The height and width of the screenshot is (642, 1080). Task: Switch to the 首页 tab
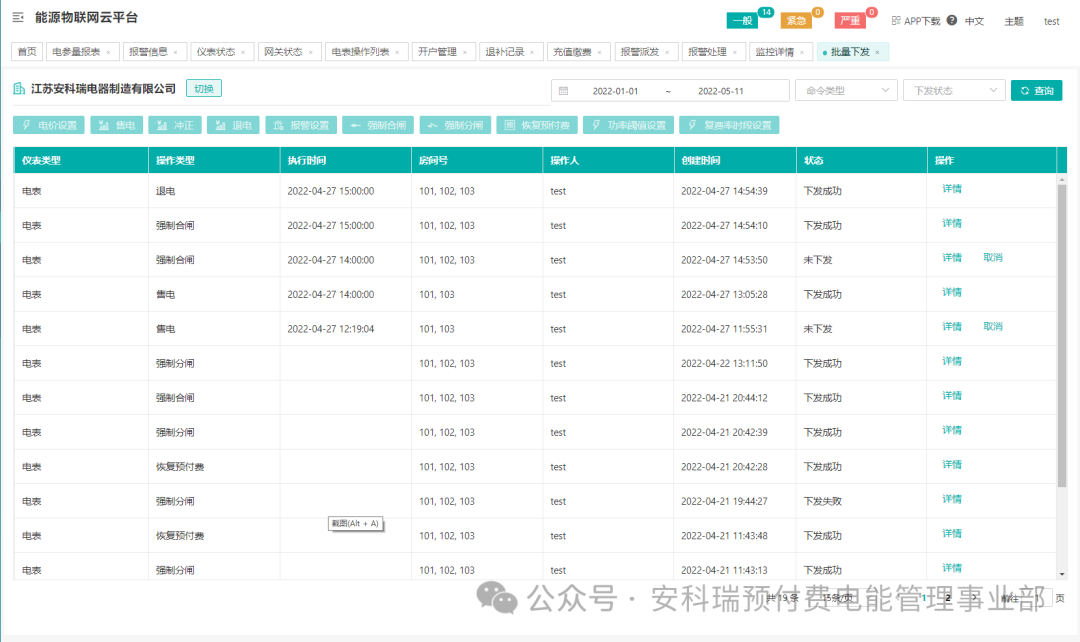point(27,52)
